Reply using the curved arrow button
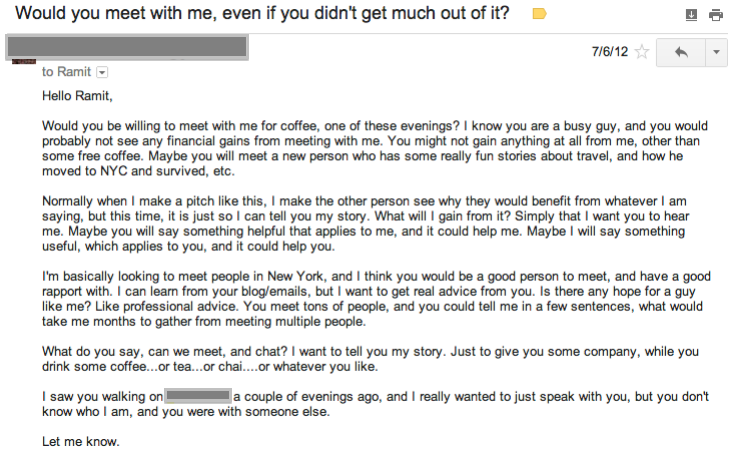Viewport: 732px width, 457px height. pyautogui.click(x=682, y=52)
